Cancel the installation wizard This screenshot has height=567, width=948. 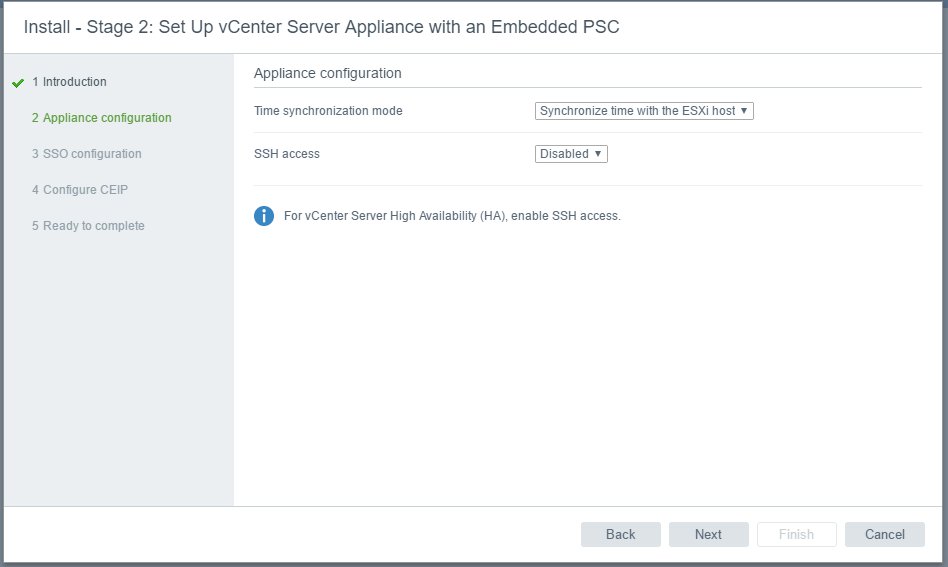coord(885,534)
